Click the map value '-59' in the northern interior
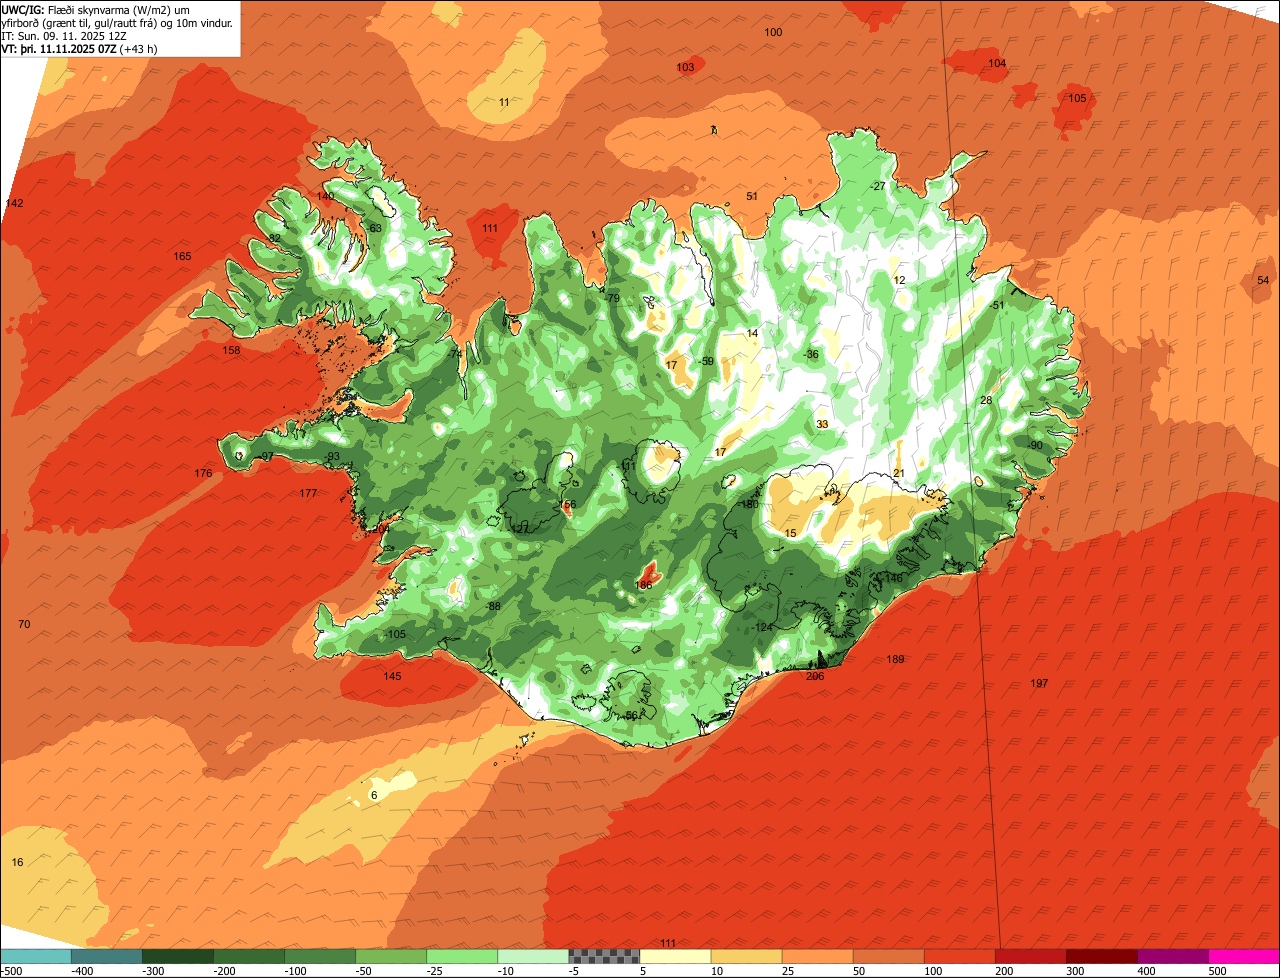This screenshot has width=1280, height=978. pos(706,361)
